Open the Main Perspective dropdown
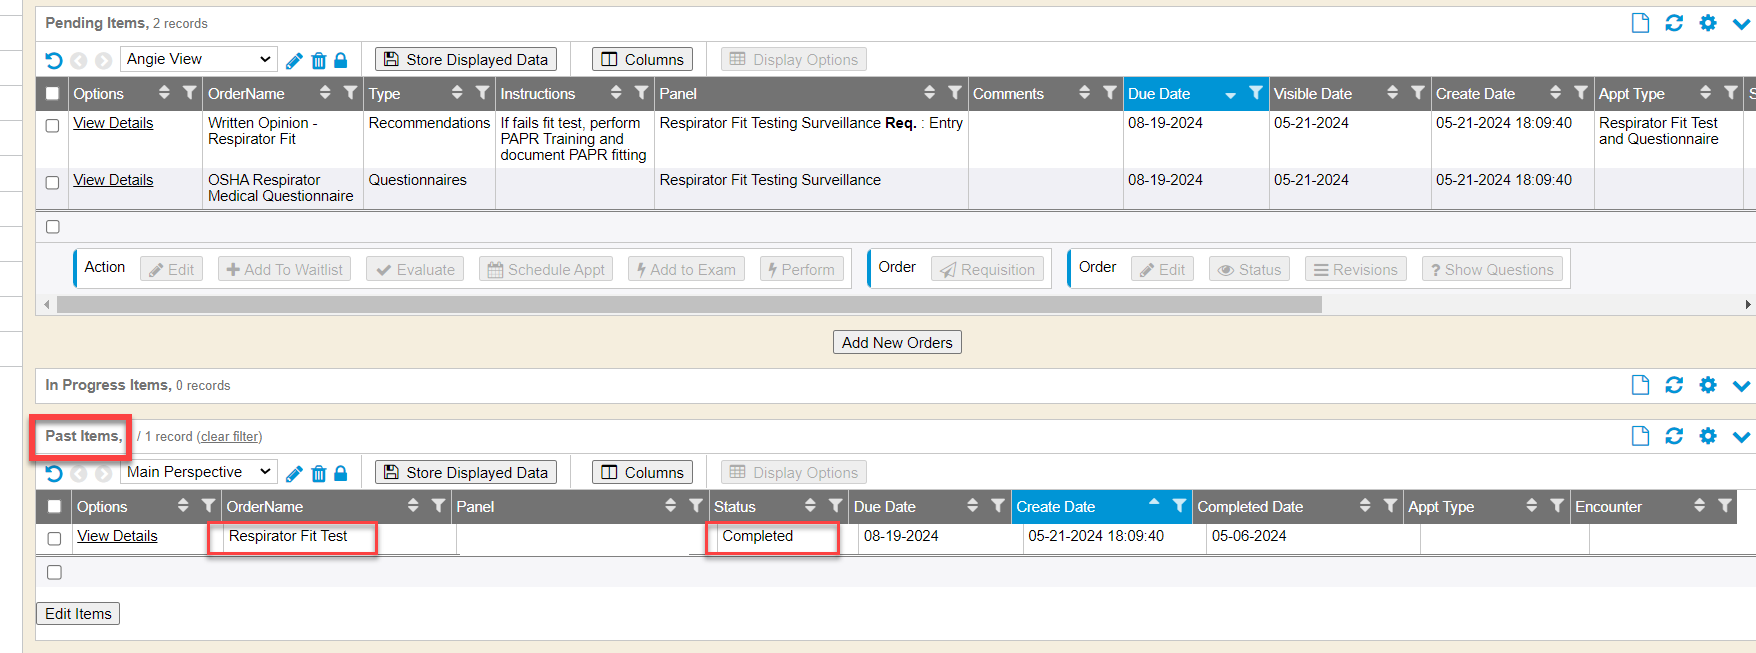1756x653 pixels. coord(198,472)
